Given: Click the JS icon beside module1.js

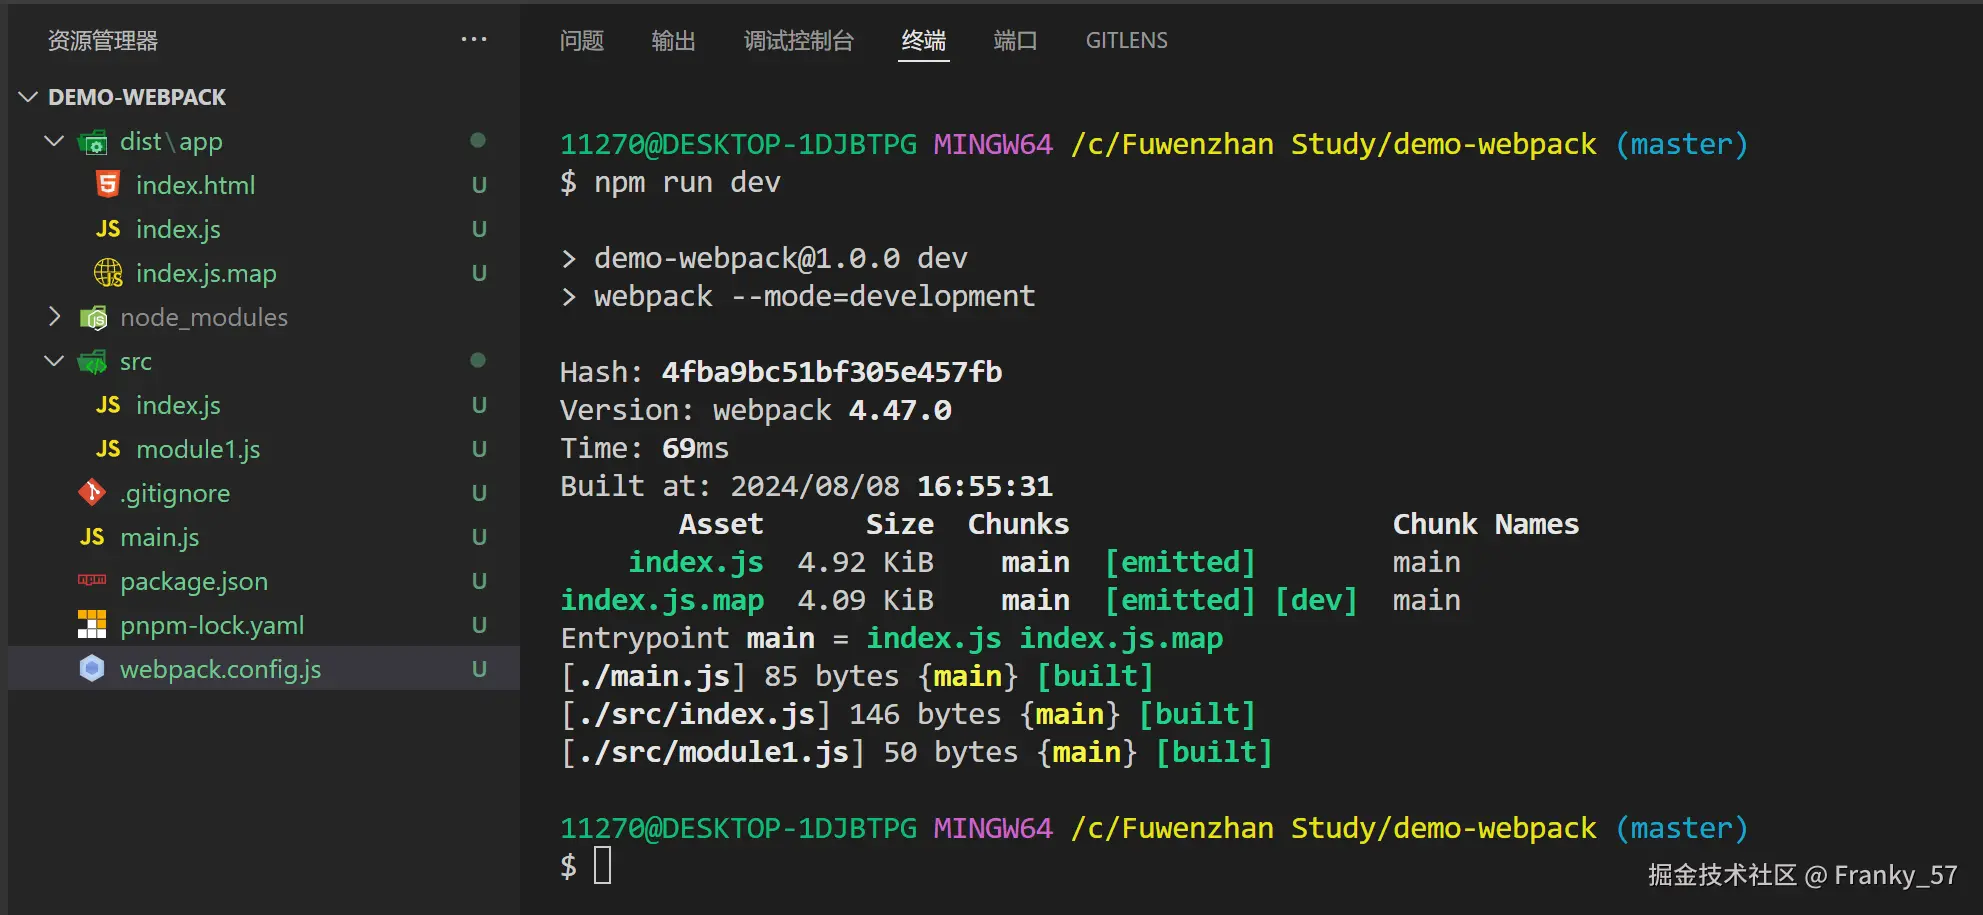Looking at the screenshot, I should tap(108, 449).
